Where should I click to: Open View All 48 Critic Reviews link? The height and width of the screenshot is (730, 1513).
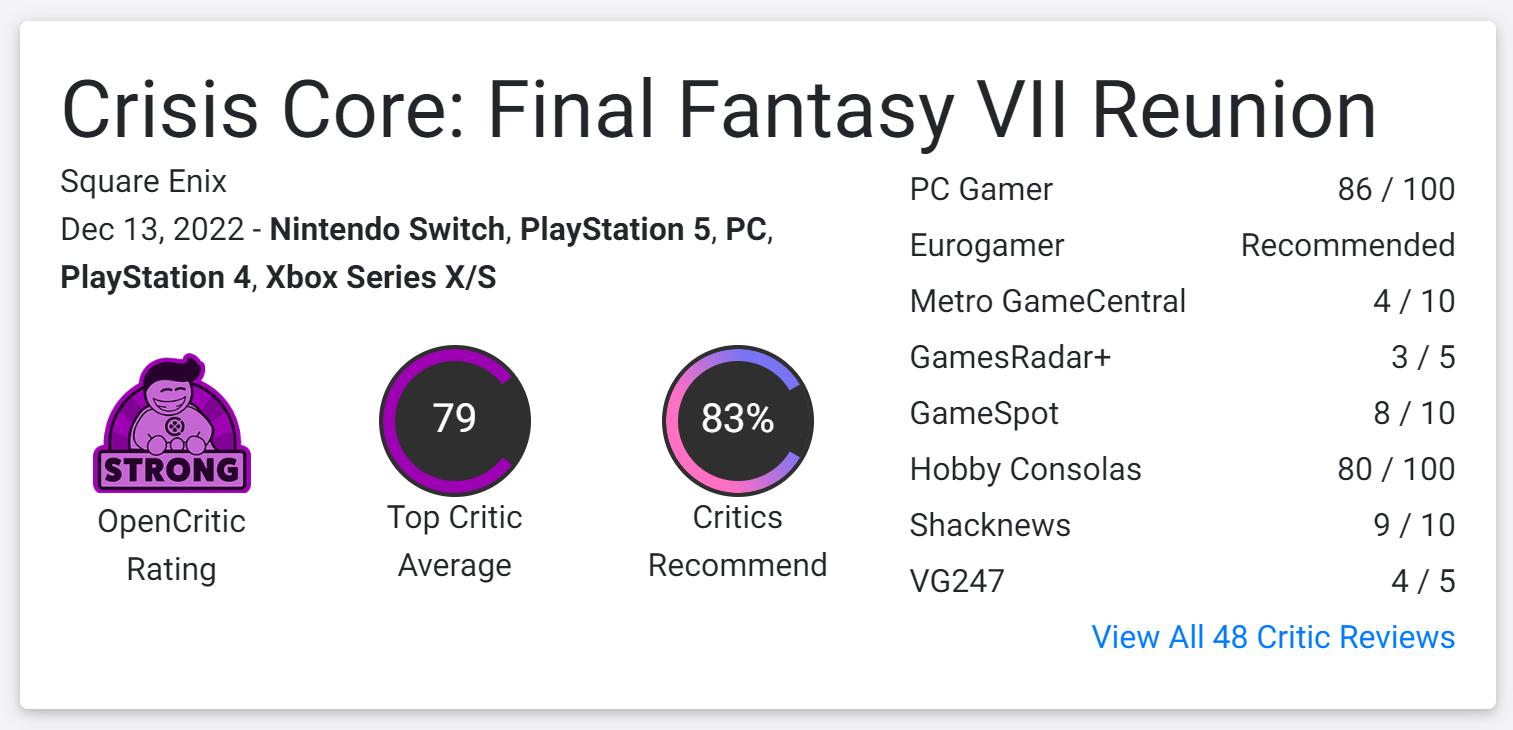(1273, 637)
